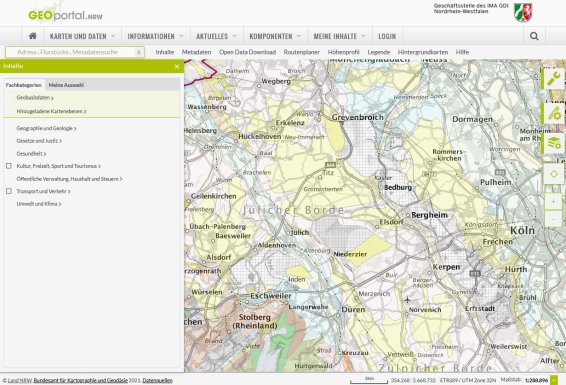
Task: Click the Inhalte panel header title
Action: point(13,66)
